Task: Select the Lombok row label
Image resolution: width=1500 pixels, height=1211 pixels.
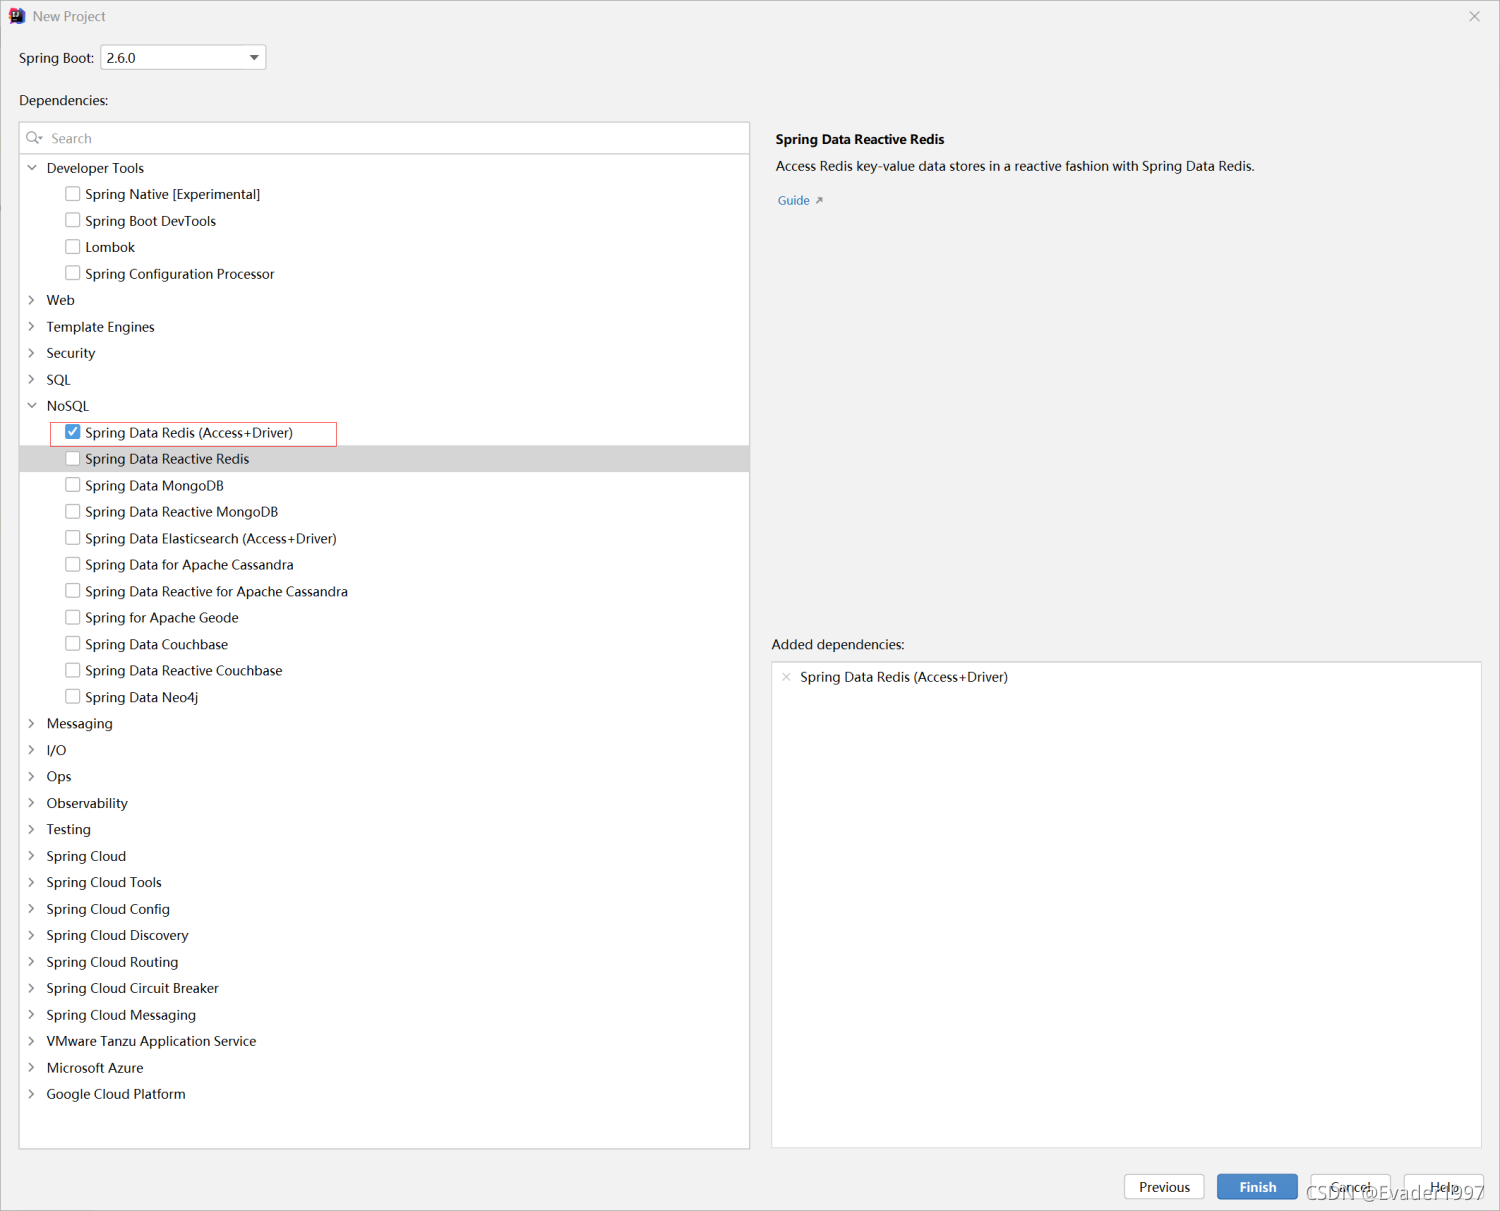Action: click(x=110, y=247)
